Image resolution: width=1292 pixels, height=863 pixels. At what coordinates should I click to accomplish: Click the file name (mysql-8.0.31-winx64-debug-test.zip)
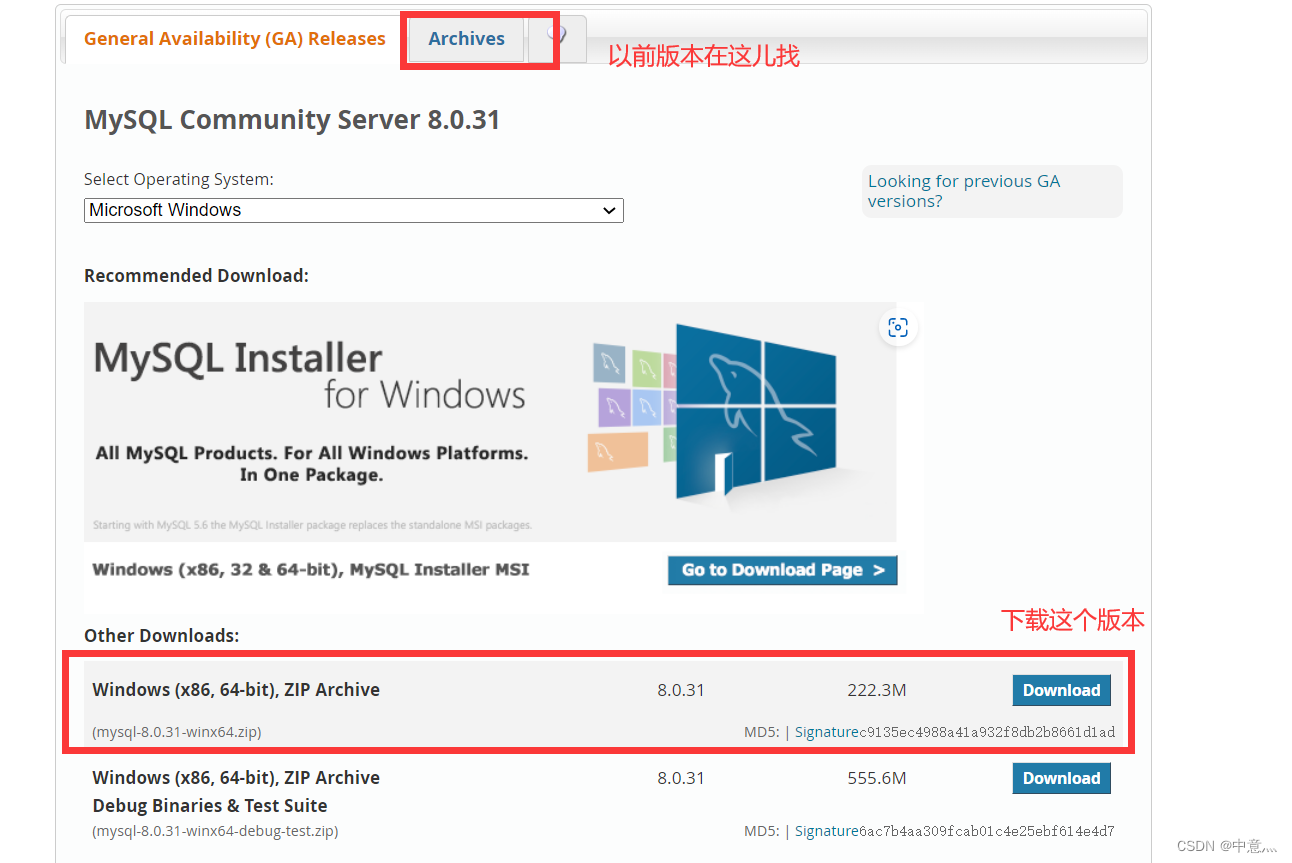tap(215, 831)
